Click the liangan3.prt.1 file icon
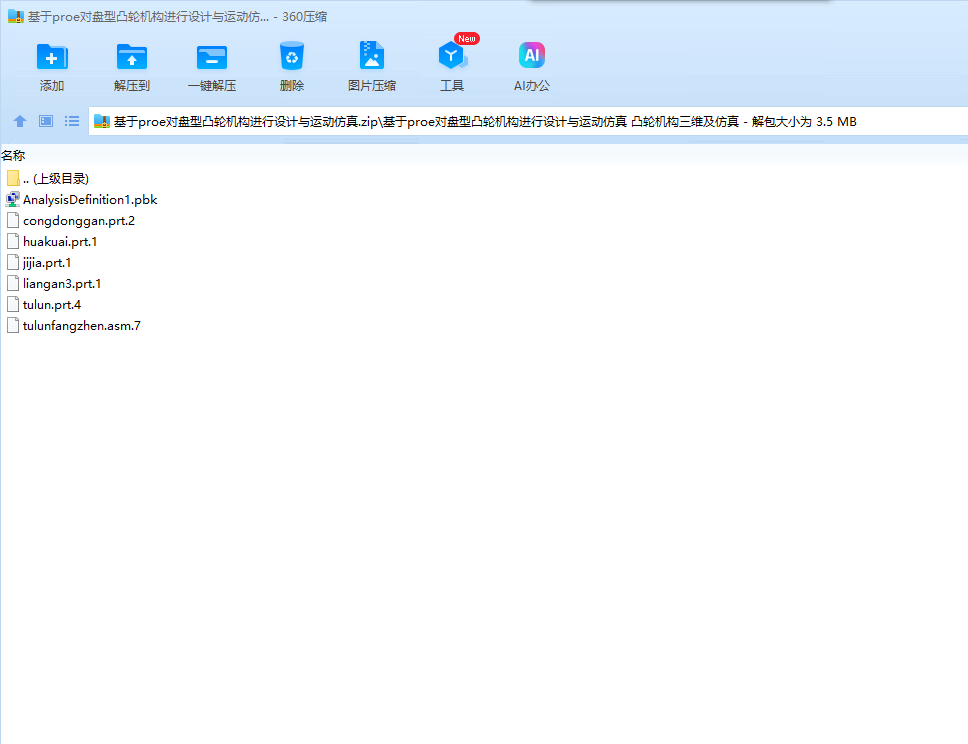The height and width of the screenshot is (744, 968). click(x=12, y=283)
